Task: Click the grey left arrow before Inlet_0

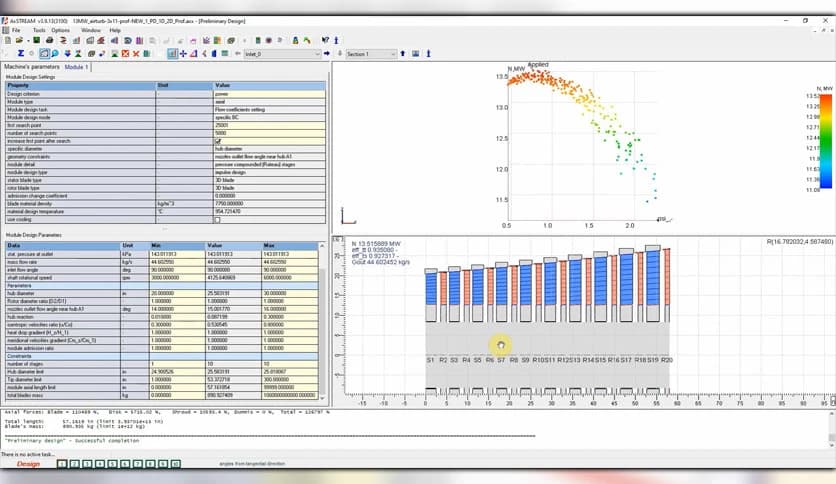Action: (238, 54)
